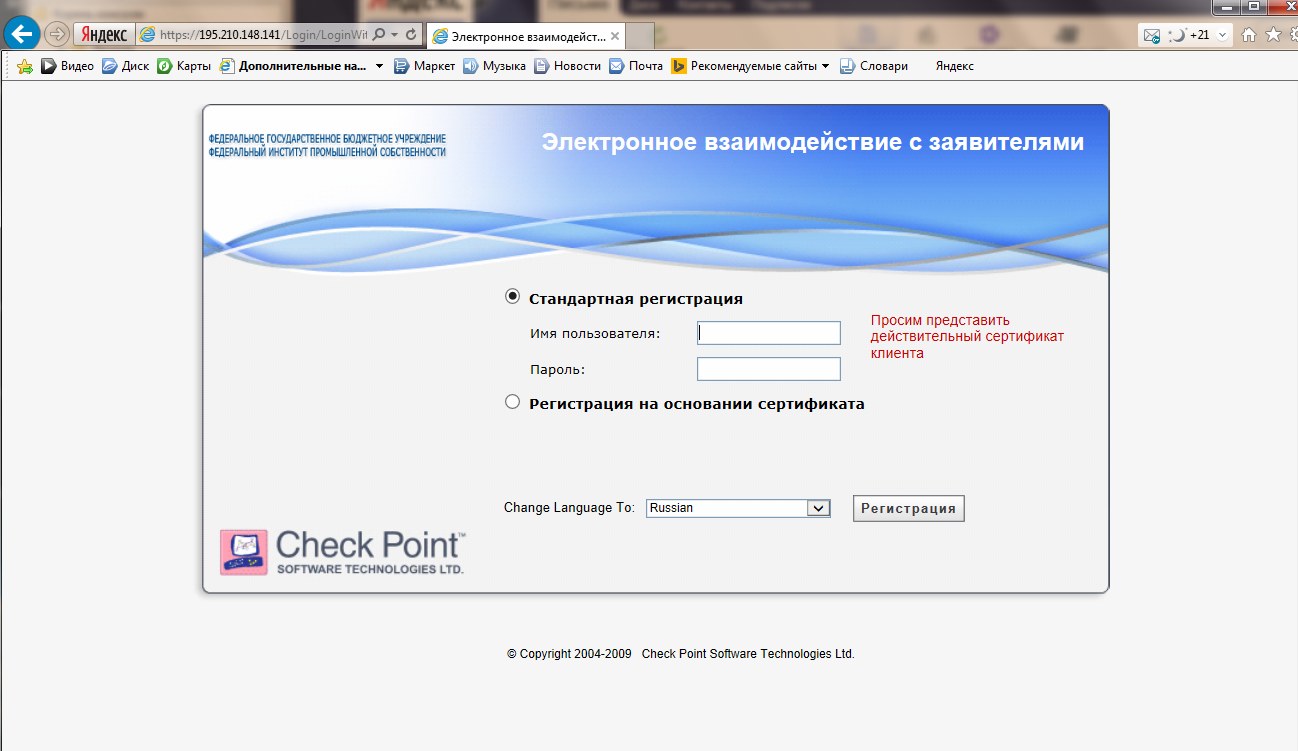Open the mail envelope icon in toolbar
This screenshot has width=1298, height=751.
[x=1151, y=35]
